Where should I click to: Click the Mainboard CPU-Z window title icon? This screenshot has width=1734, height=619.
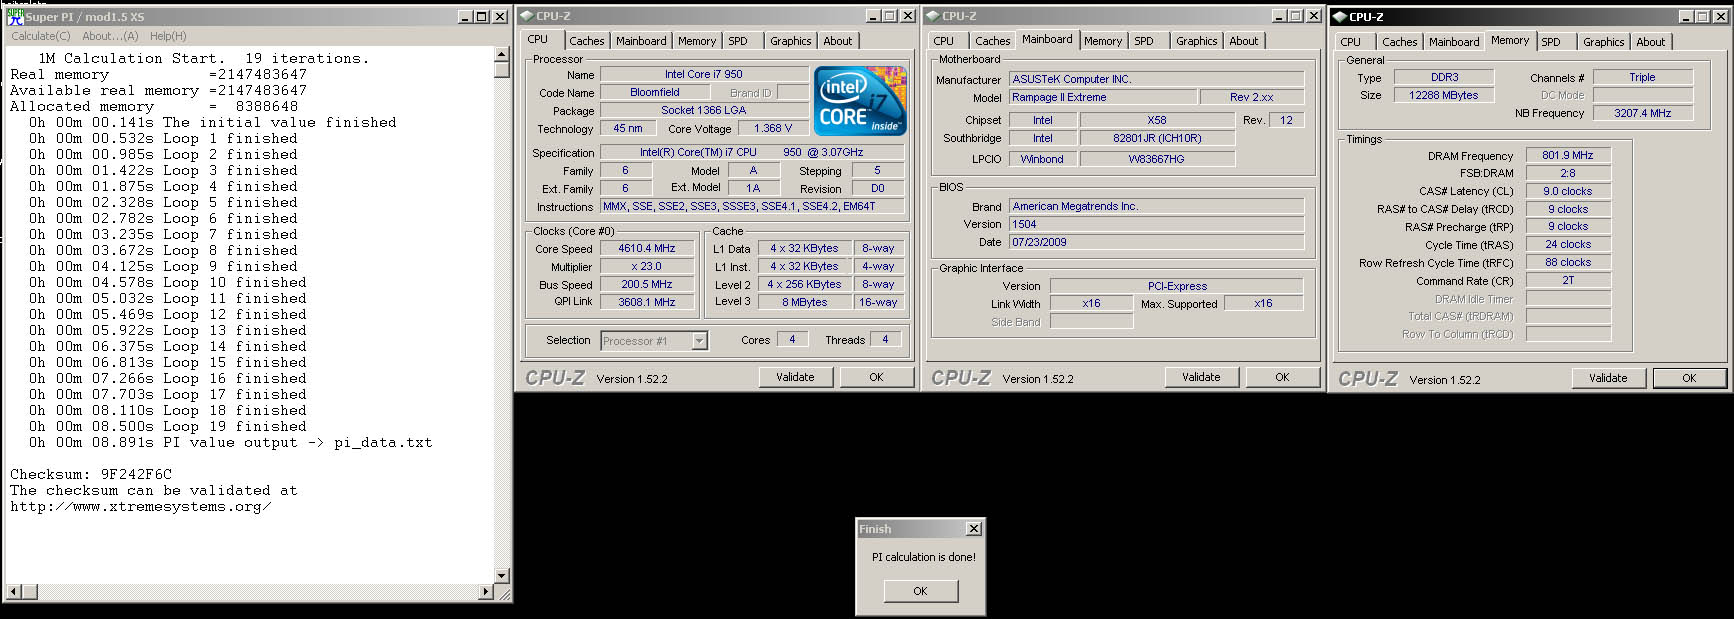[933, 16]
